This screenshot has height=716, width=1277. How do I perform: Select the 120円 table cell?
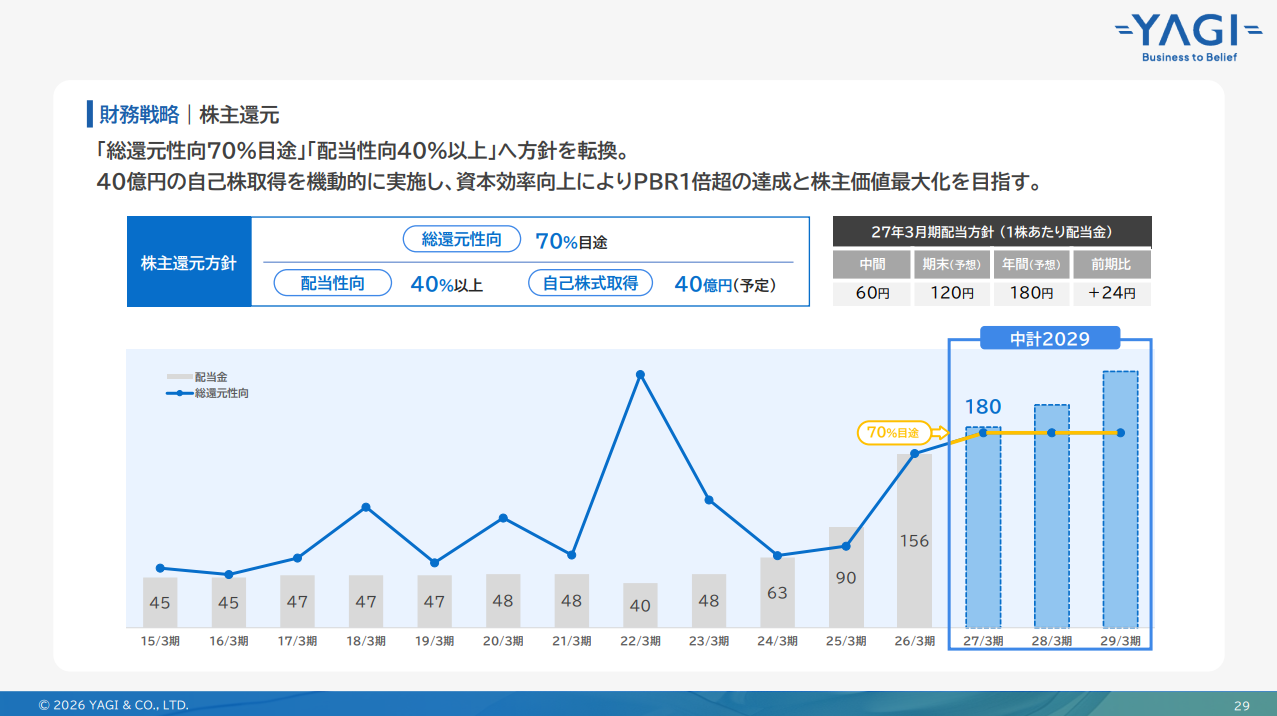[951, 294]
